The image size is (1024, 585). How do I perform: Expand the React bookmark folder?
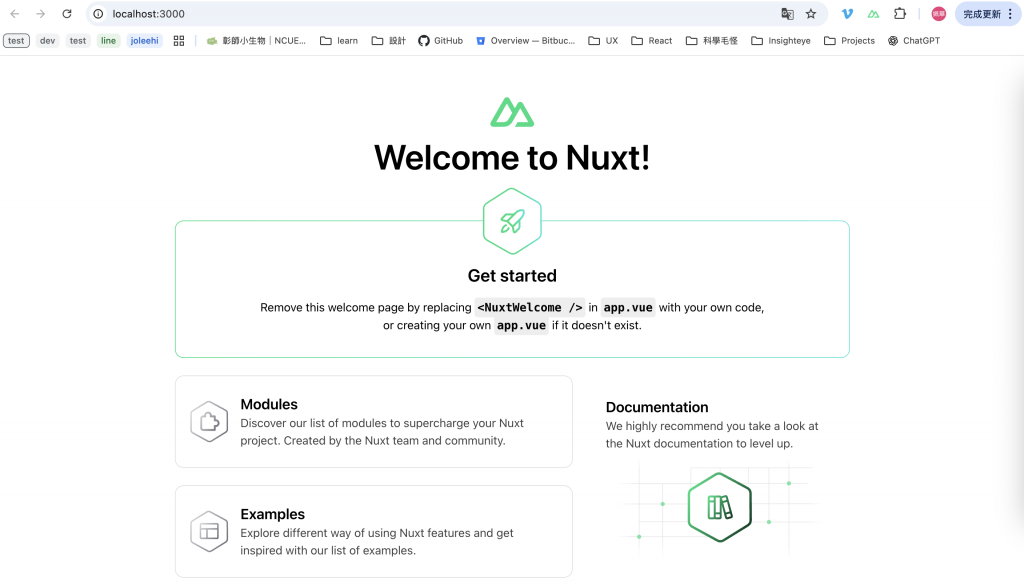[x=652, y=40]
